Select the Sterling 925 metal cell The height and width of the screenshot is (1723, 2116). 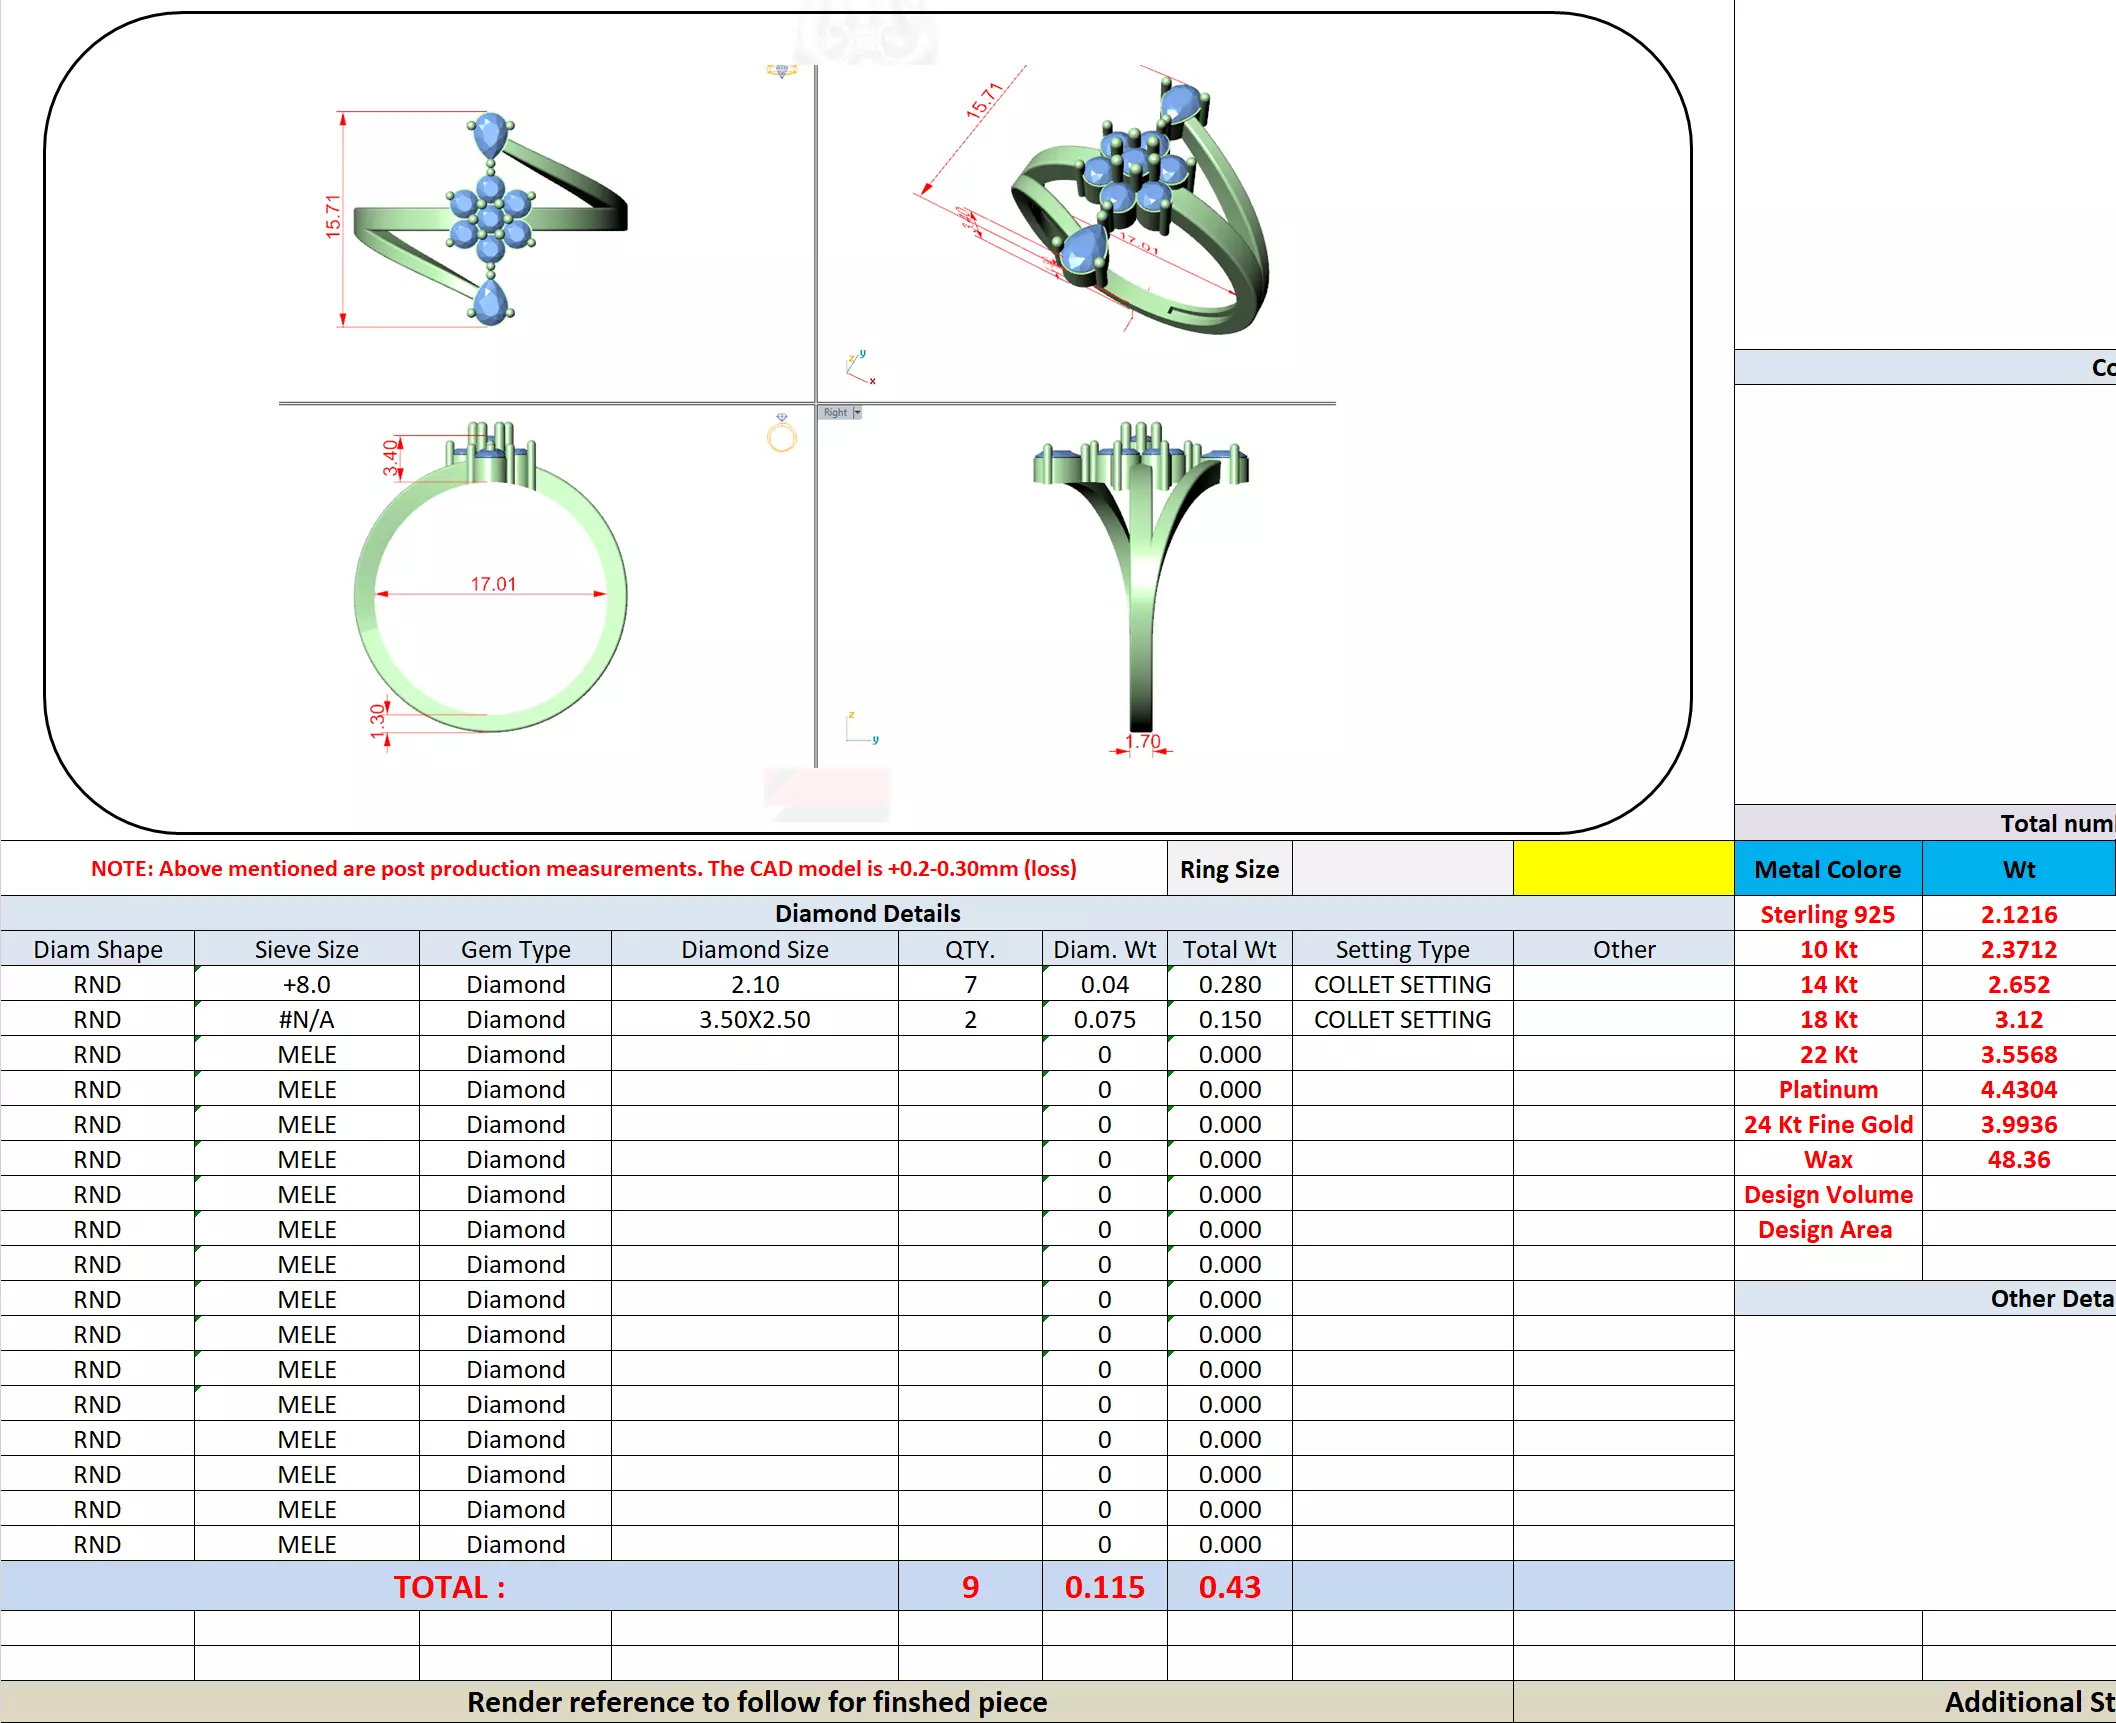tap(1827, 914)
